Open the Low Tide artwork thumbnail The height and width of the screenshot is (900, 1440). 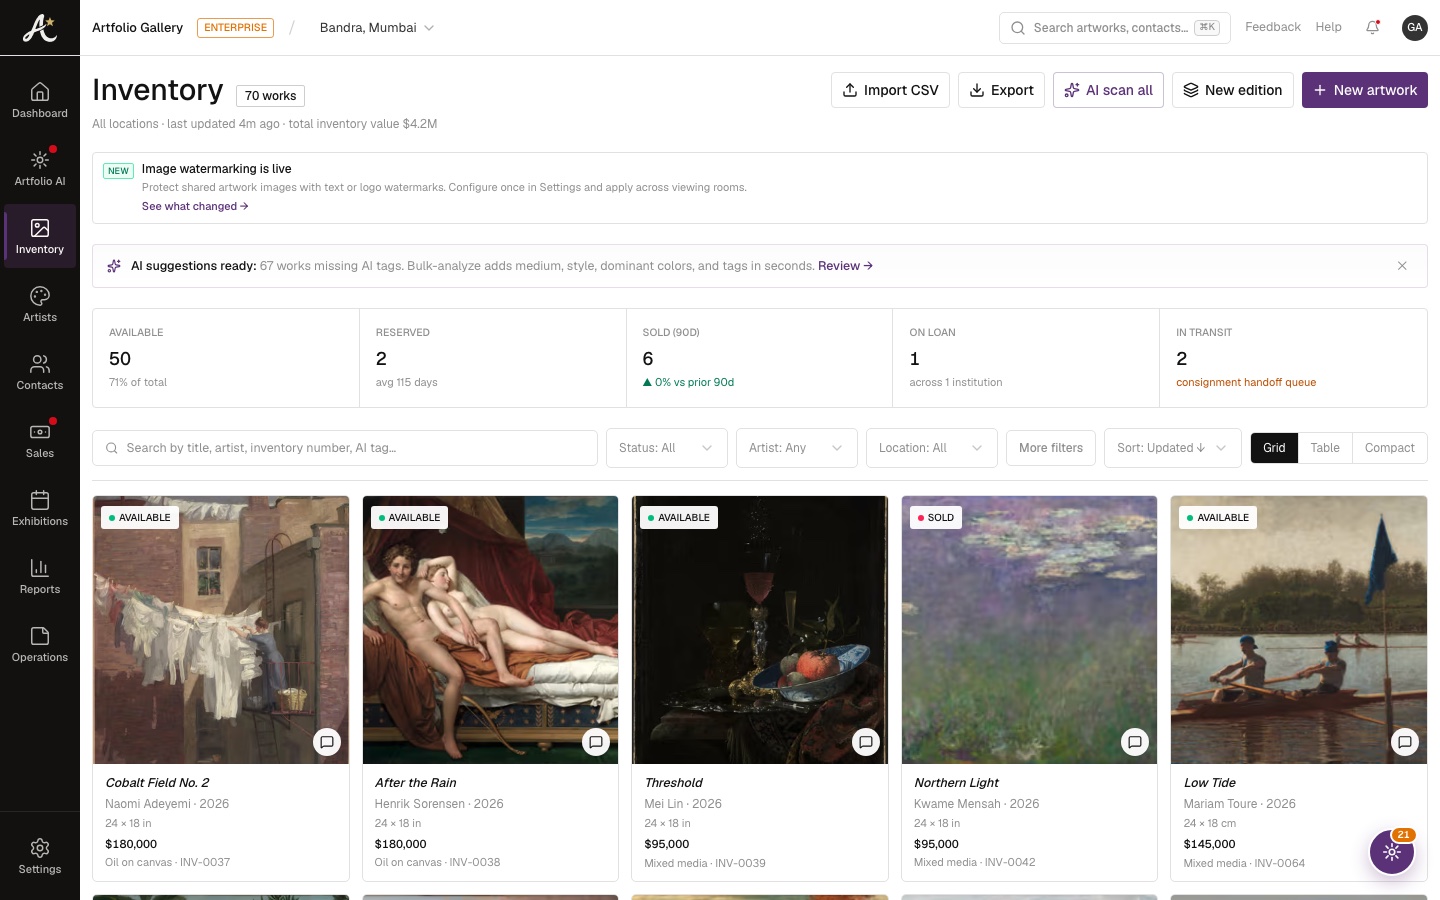[x=1299, y=630]
